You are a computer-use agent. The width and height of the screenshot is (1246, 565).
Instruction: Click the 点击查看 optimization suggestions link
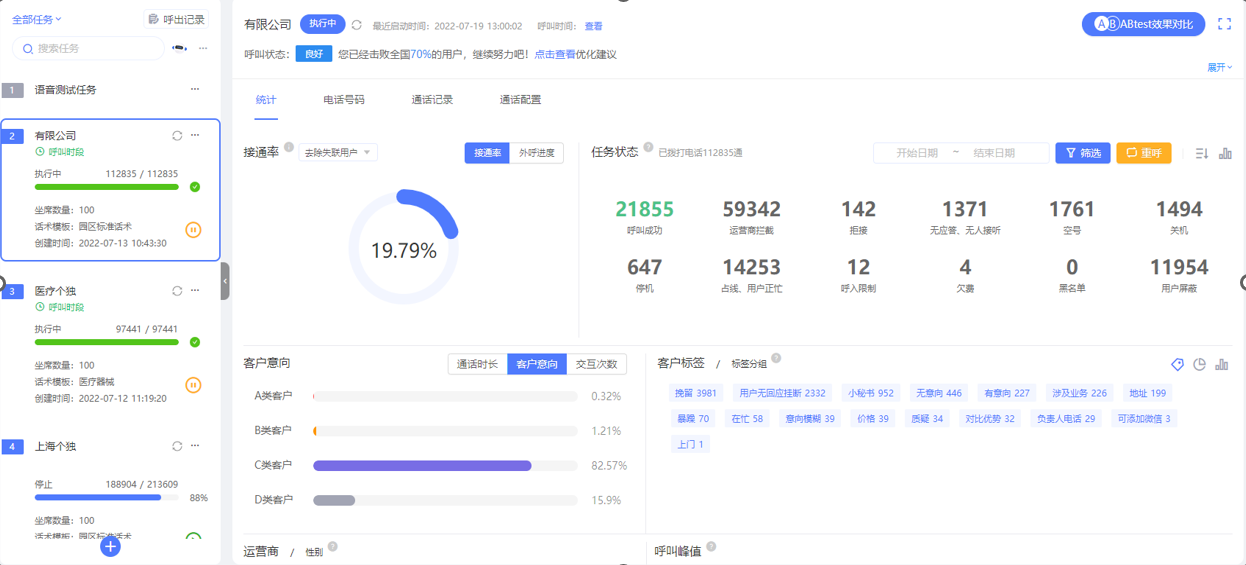[x=554, y=54]
